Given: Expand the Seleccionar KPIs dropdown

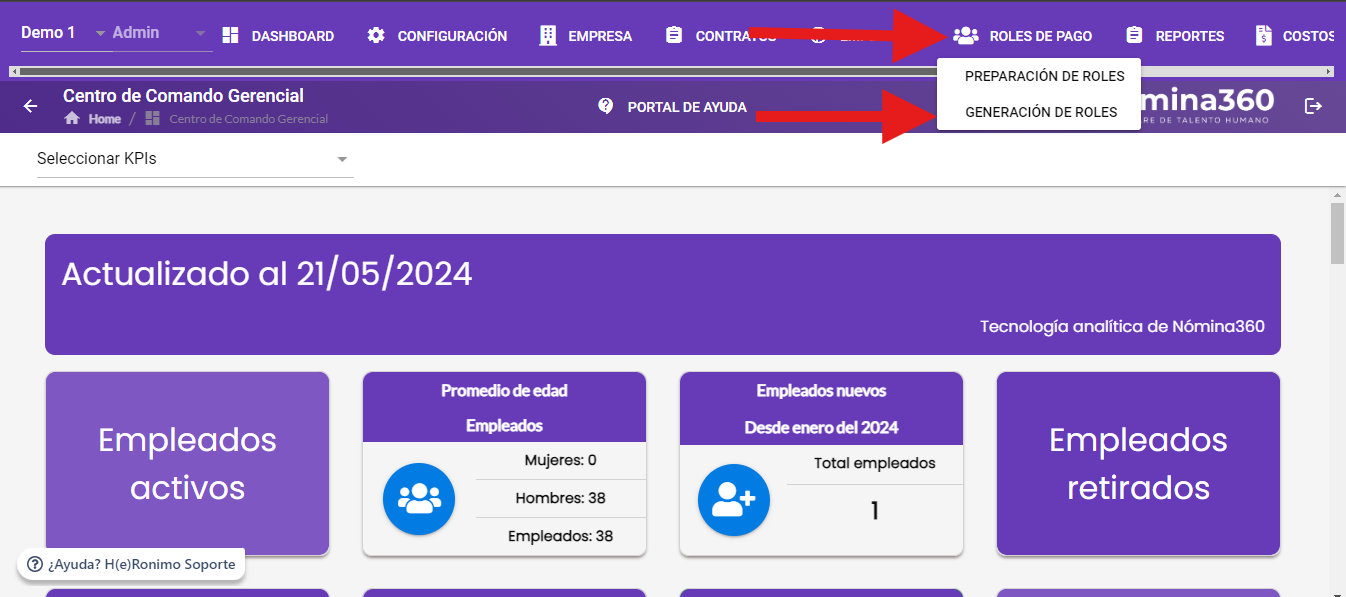Looking at the screenshot, I should pyautogui.click(x=195, y=159).
